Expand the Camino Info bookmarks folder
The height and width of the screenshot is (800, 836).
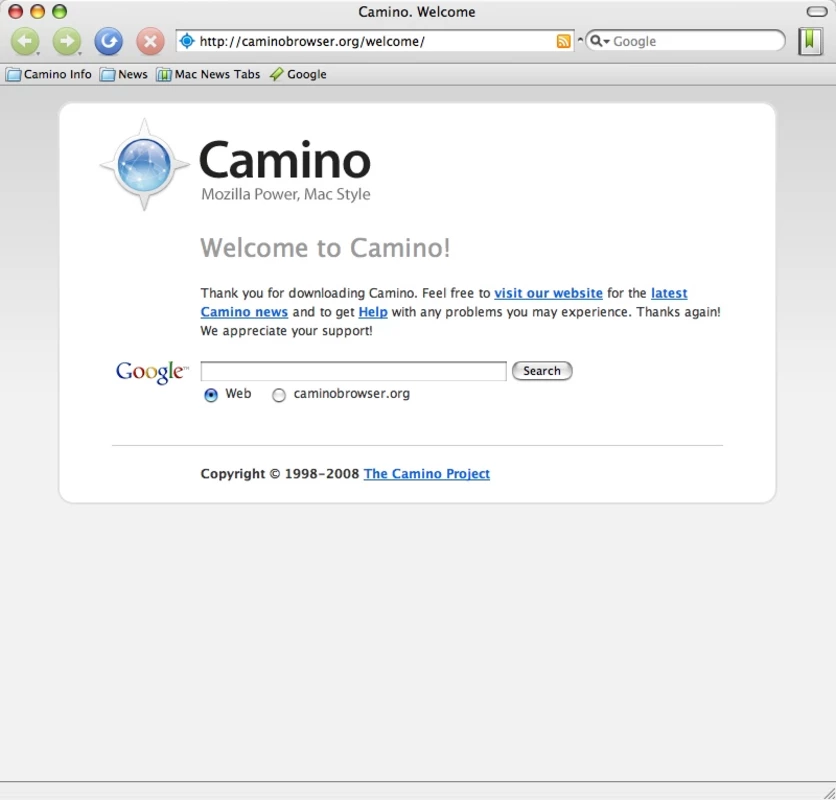(49, 74)
